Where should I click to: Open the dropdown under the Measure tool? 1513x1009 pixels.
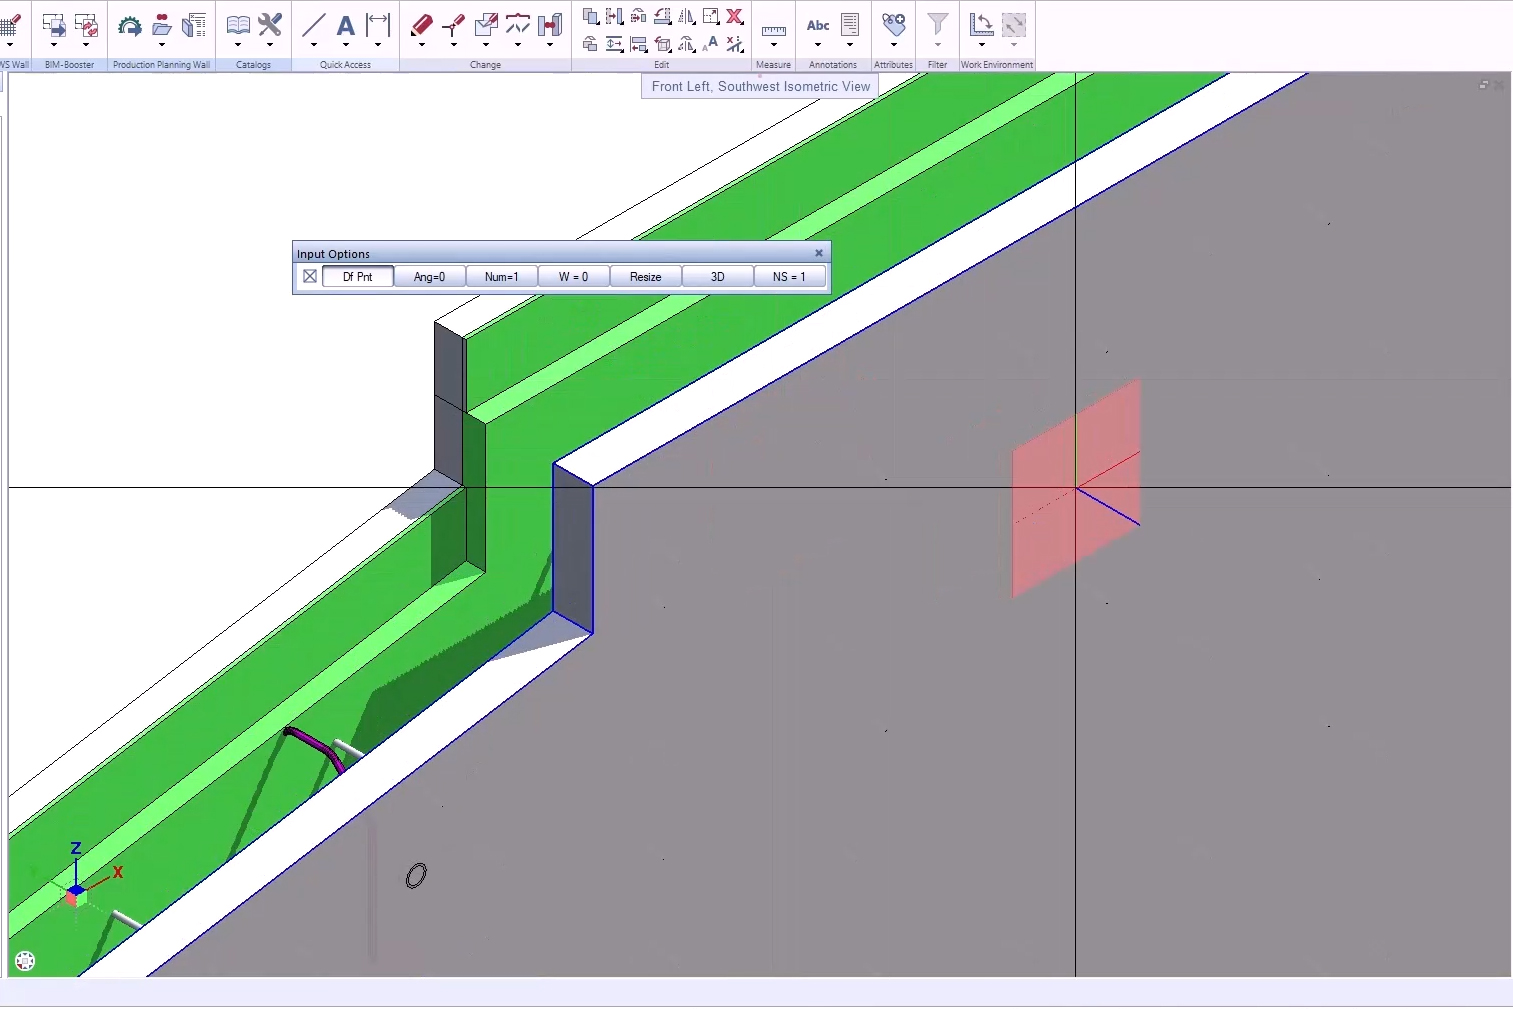[773, 47]
